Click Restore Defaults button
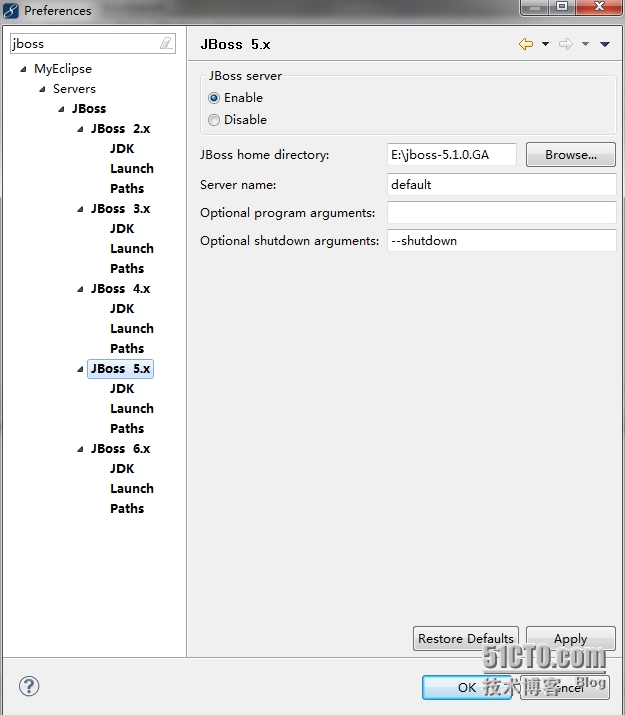This screenshot has height=715, width=625. tap(465, 638)
